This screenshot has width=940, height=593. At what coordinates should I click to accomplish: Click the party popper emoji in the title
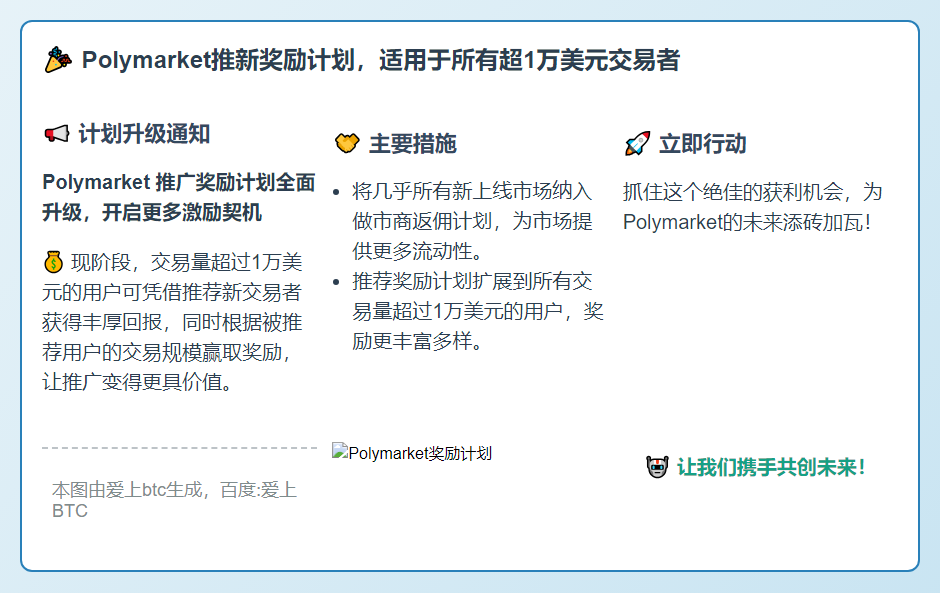pos(58,60)
